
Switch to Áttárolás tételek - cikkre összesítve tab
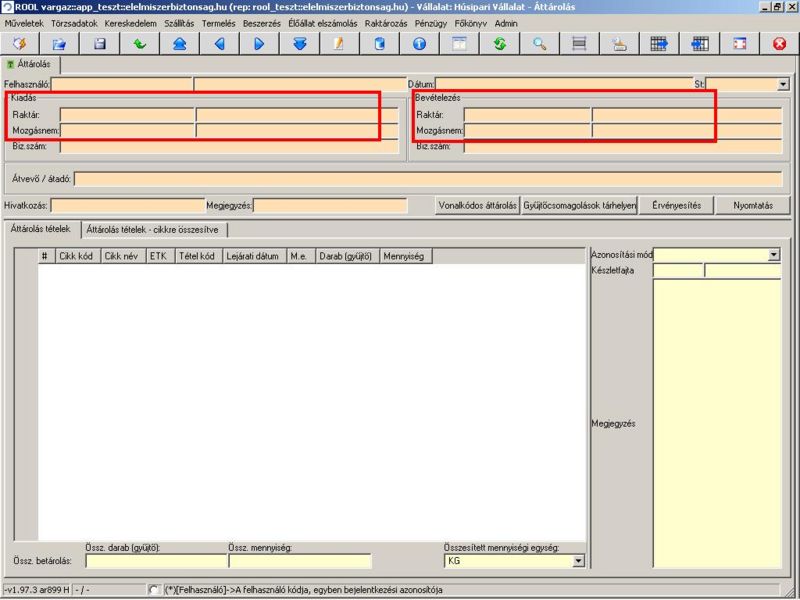(x=152, y=230)
